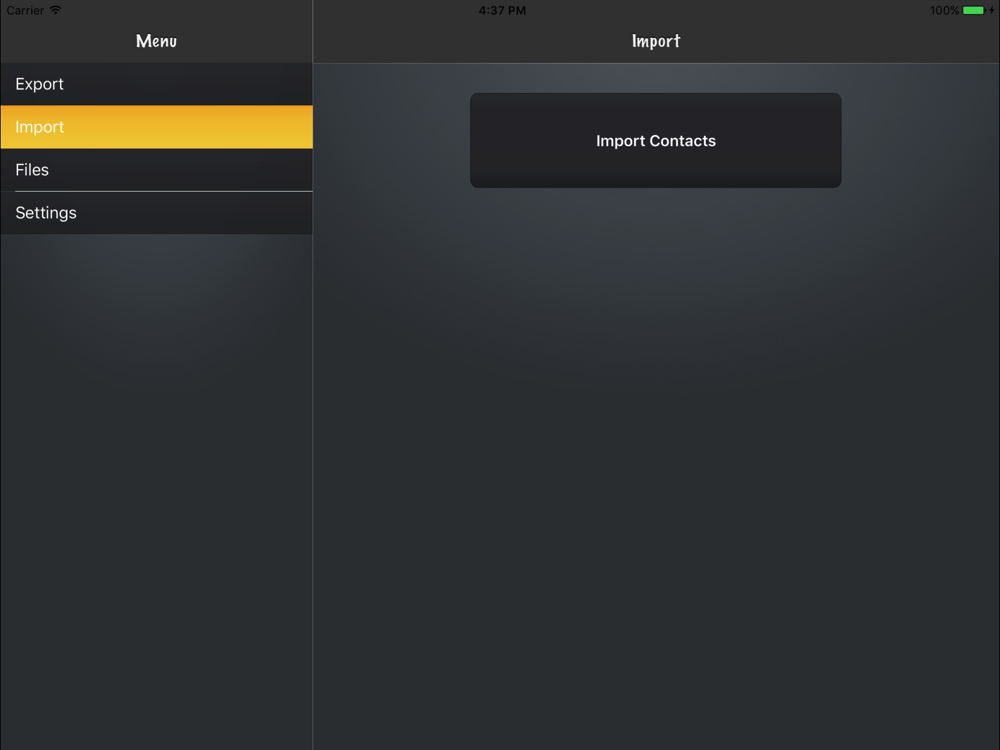Image resolution: width=1000 pixels, height=750 pixels.
Task: Click the Carrier label in status bar
Action: [x=26, y=10]
